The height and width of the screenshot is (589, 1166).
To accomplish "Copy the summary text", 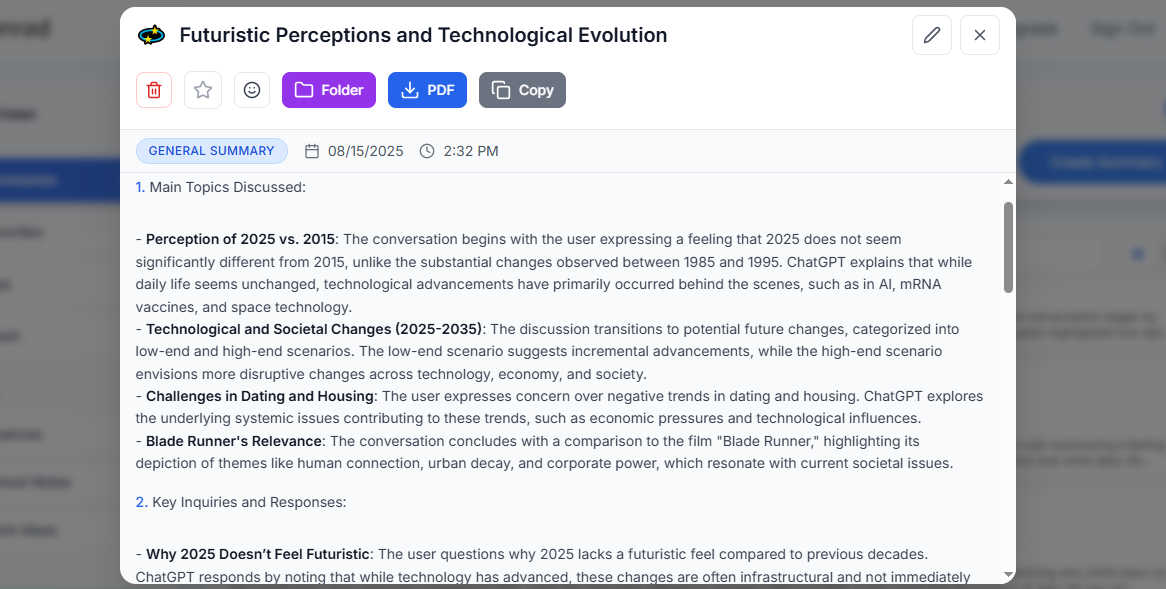I will 522,90.
